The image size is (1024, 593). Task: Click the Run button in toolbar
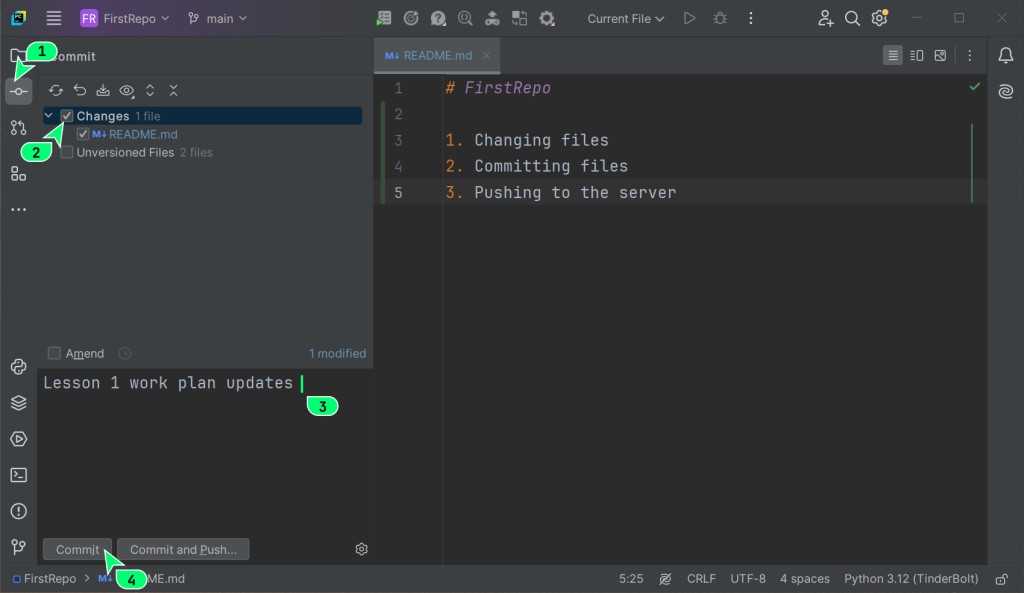click(689, 18)
